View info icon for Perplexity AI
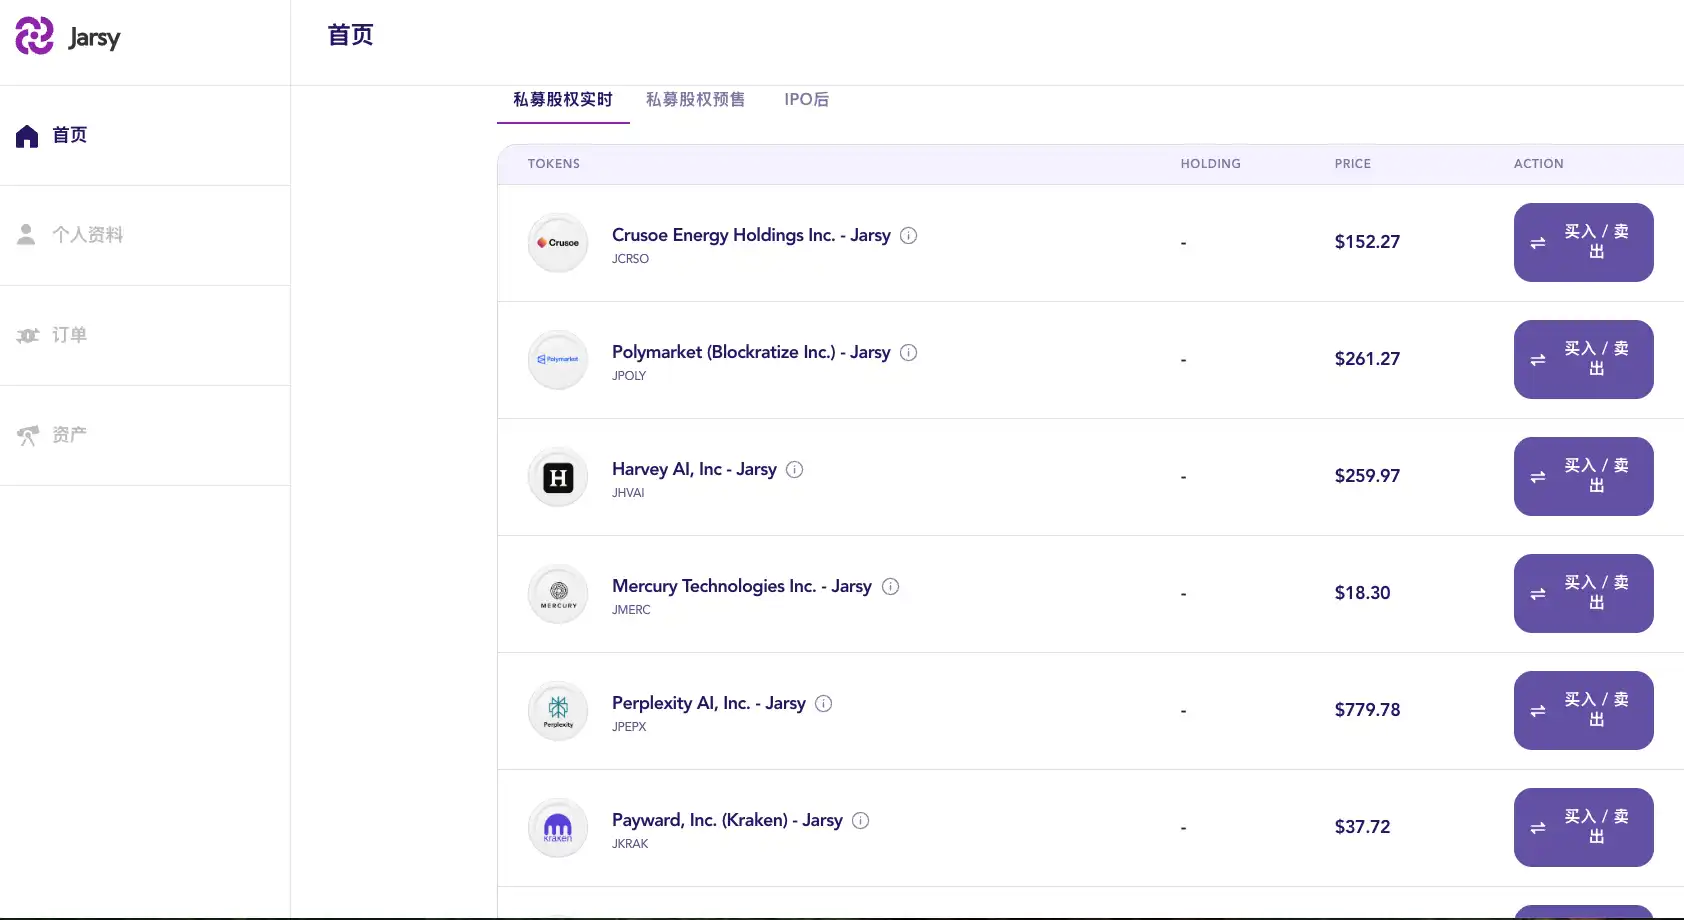Viewport: 1684px width, 920px height. point(823,704)
